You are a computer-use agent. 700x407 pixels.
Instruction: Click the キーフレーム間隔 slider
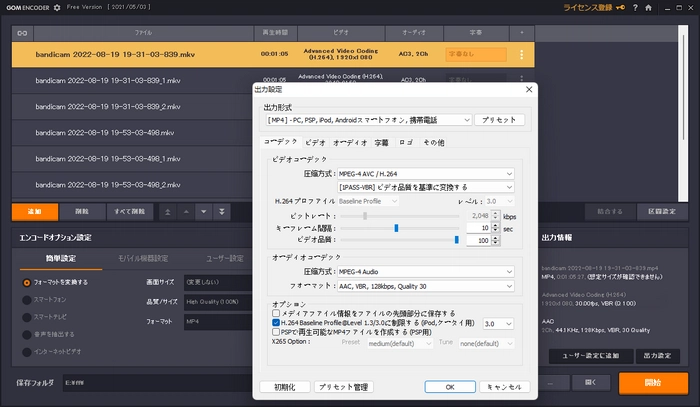pyautogui.click(x=395, y=227)
